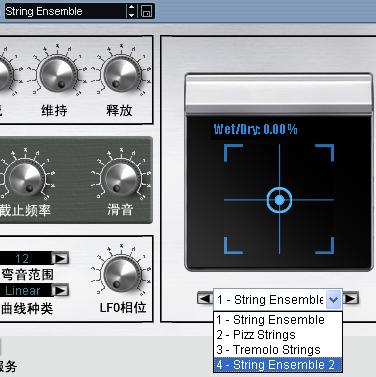376x377 pixels.
Task: Adjust the 维持 (sustain) knob
Action: point(57,74)
